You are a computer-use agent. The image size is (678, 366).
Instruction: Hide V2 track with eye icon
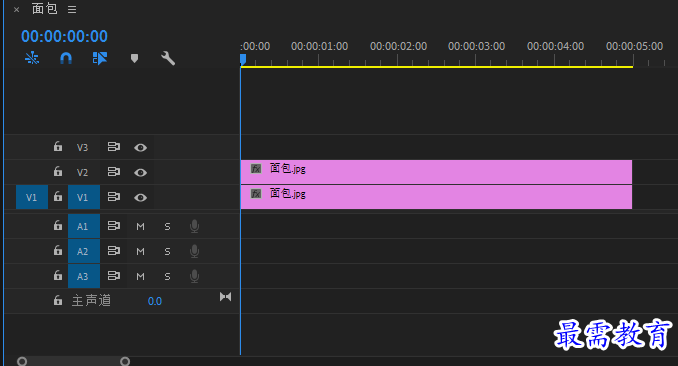click(140, 173)
